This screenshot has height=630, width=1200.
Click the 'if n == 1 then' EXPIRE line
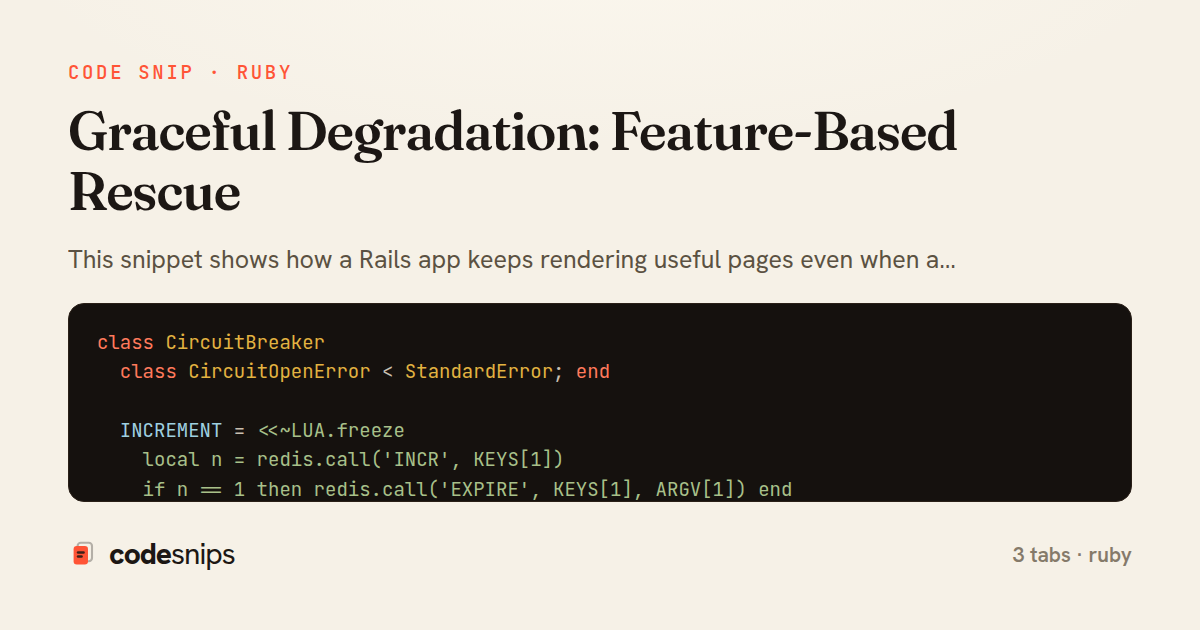pyautogui.click(x=467, y=490)
